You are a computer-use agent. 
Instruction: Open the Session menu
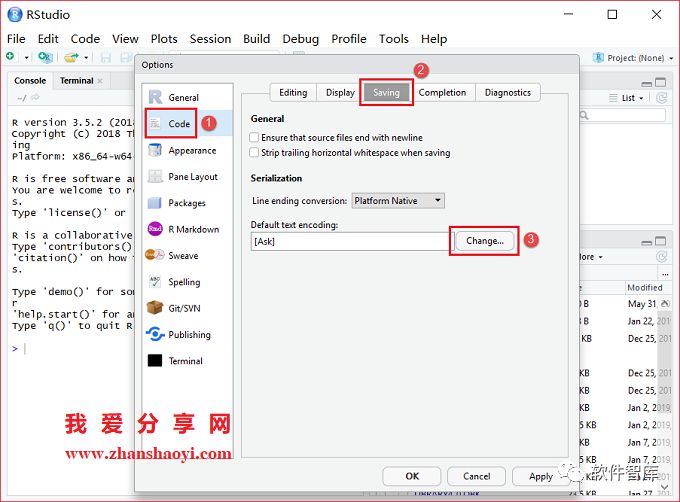point(210,39)
